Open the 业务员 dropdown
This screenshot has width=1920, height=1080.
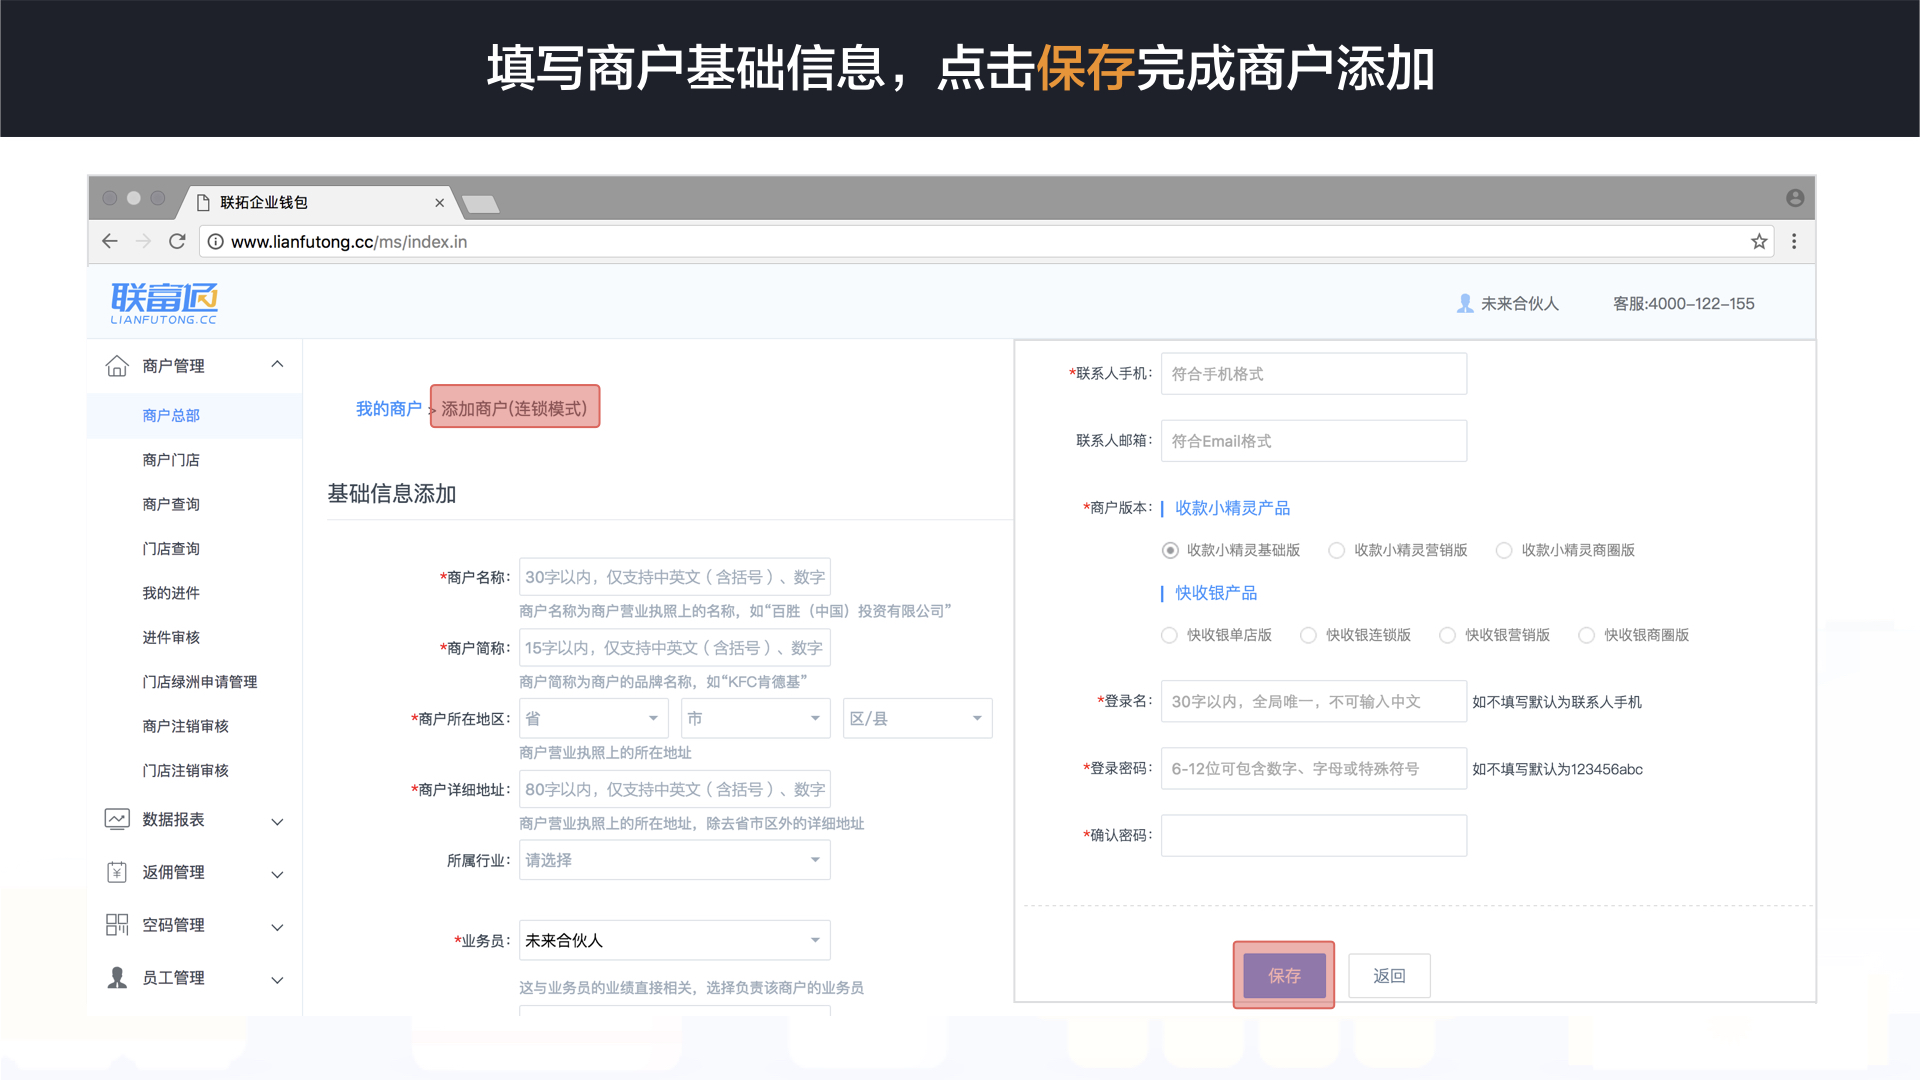pyautogui.click(x=675, y=940)
